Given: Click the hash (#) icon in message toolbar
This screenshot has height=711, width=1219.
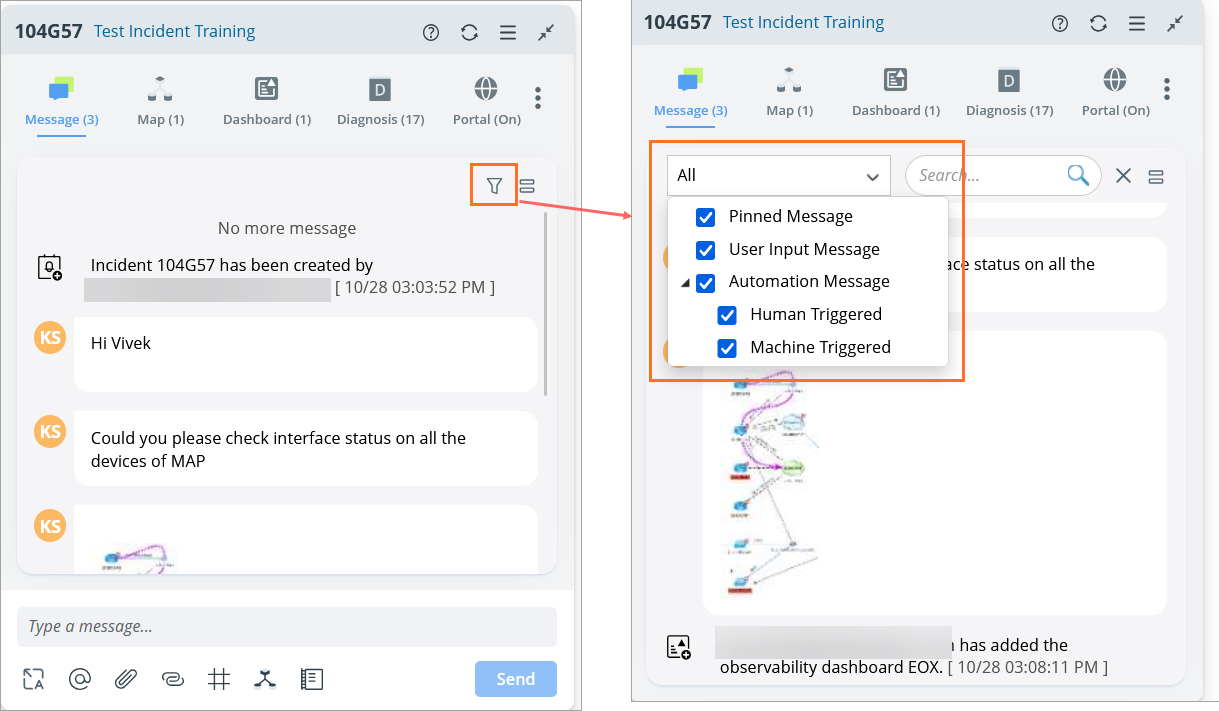Looking at the screenshot, I should (219, 679).
